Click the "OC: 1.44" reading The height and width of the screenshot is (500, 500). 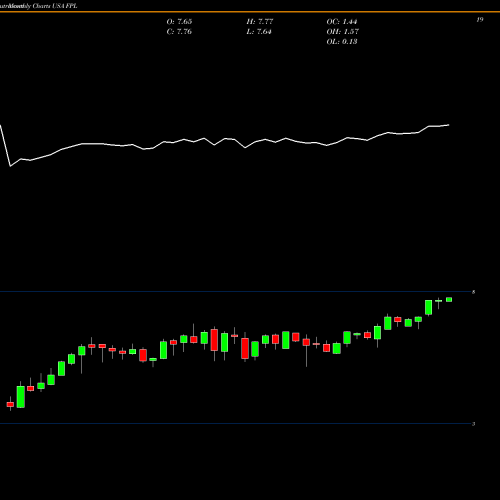pos(342,22)
